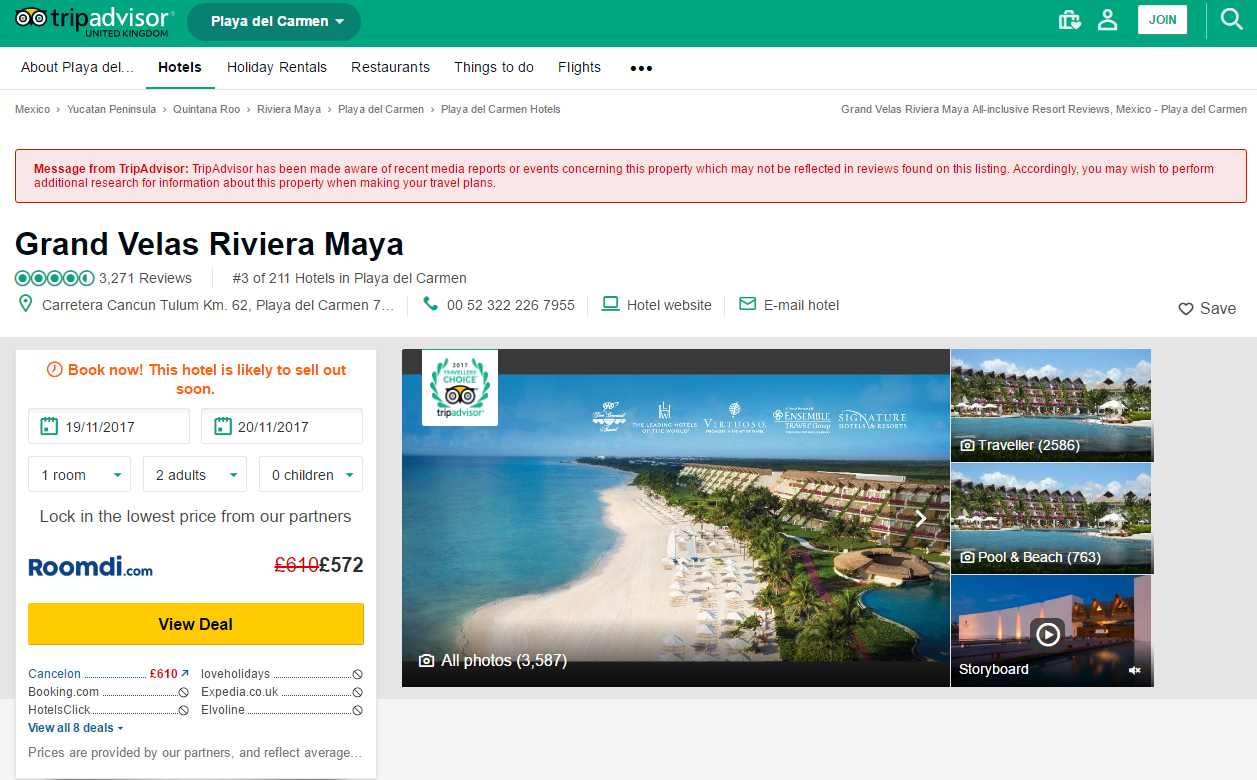The image size is (1257, 780).
Task: Click the JOIN button
Action: tap(1163, 20)
